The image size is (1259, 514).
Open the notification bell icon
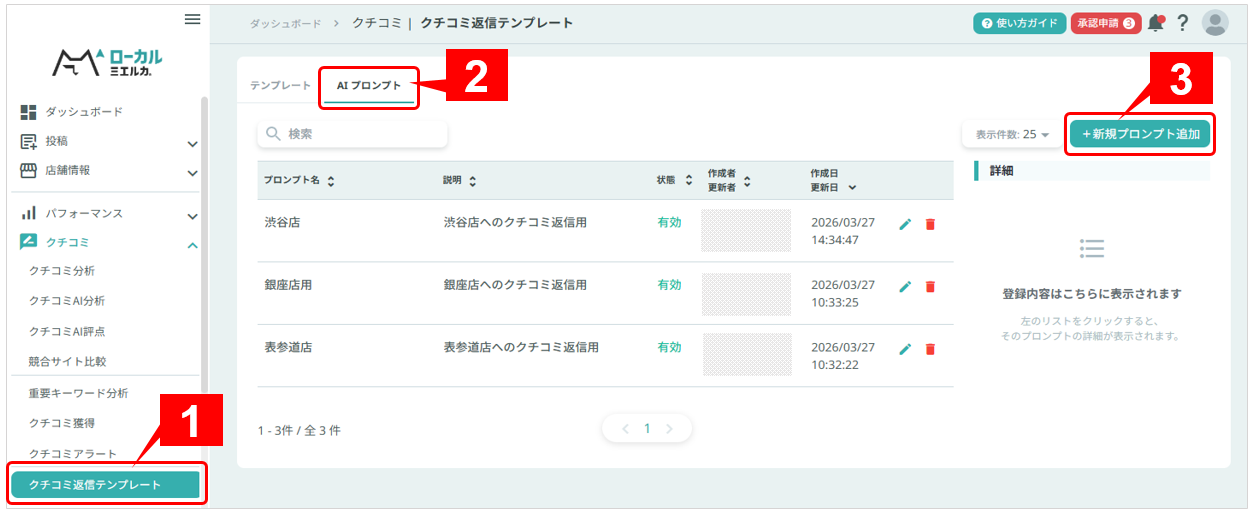(x=1156, y=23)
